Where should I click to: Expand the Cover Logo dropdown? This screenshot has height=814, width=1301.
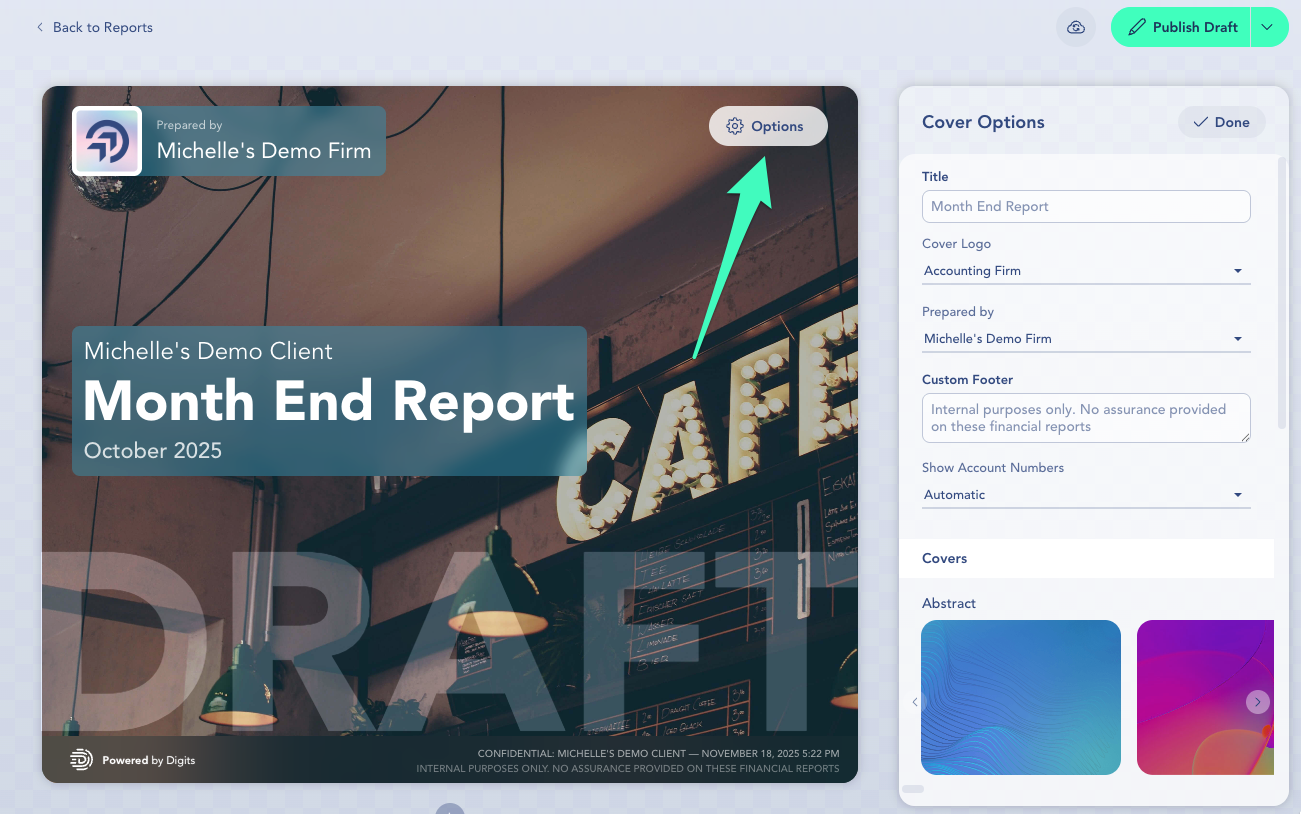click(x=1086, y=271)
